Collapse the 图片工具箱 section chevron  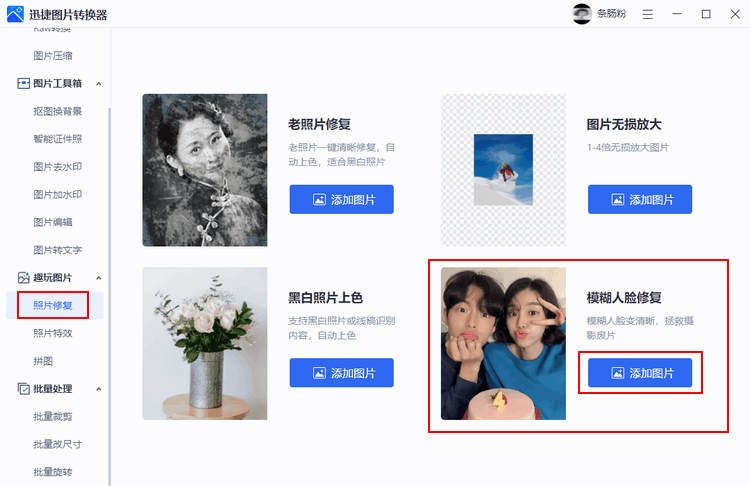[99, 84]
